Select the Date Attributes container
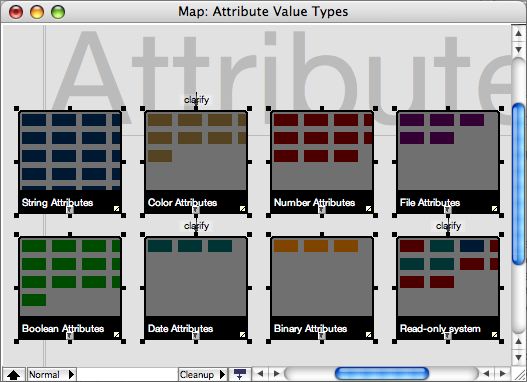 196,288
